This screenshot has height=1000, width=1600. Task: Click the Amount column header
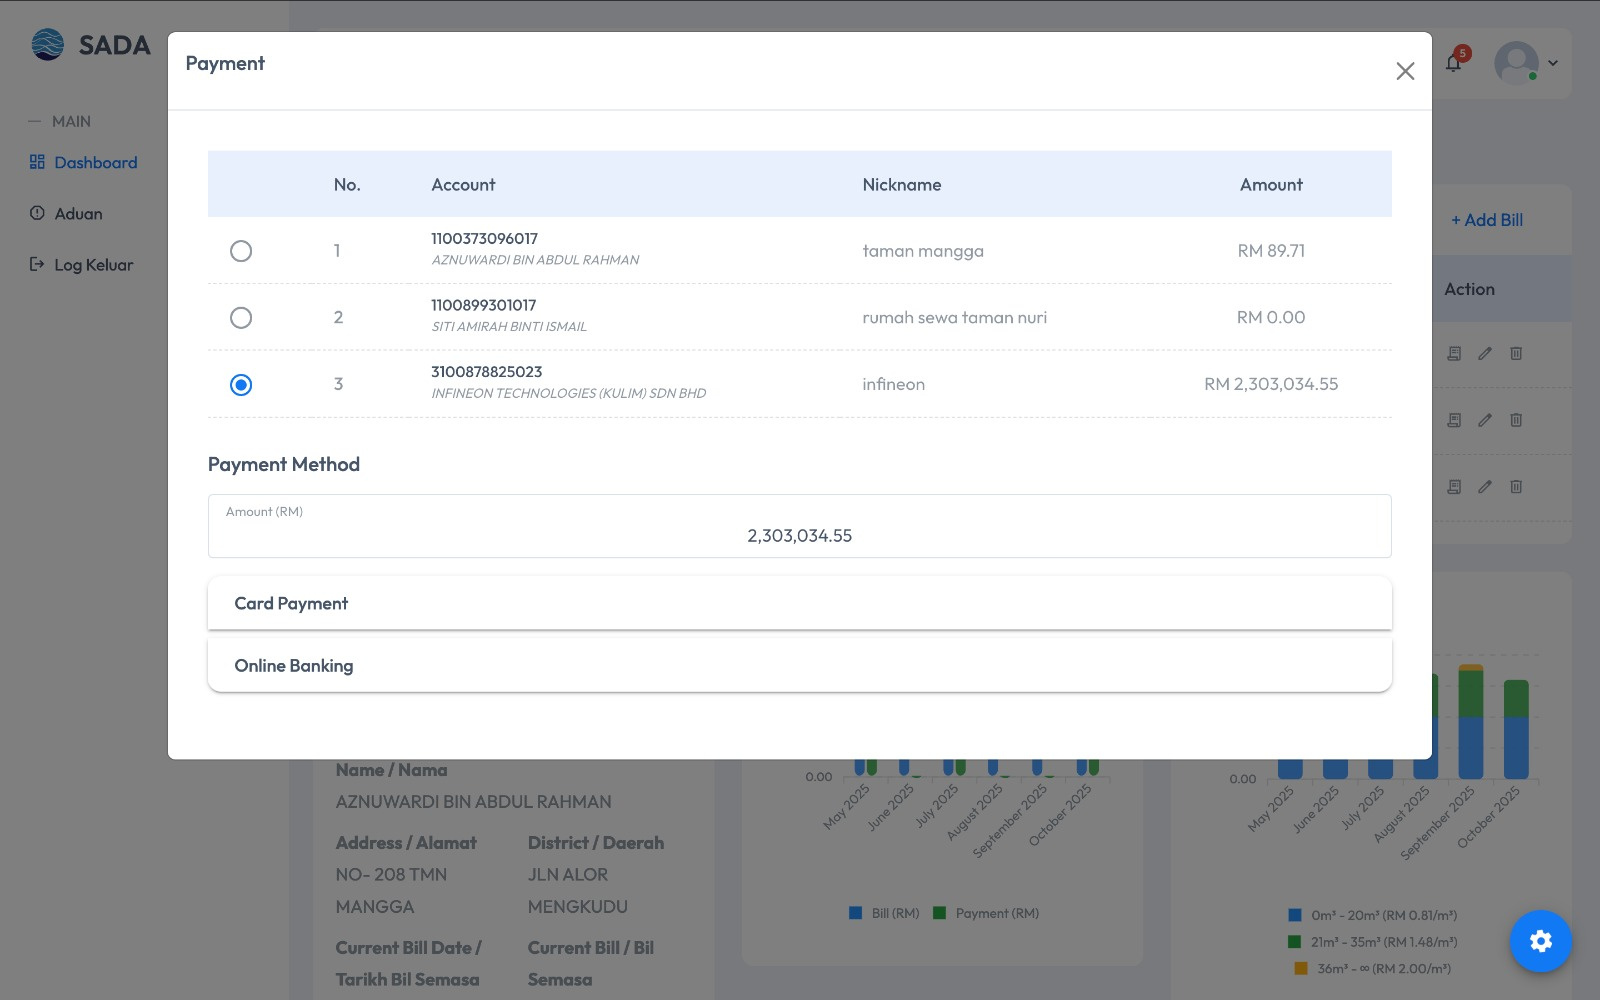(1271, 185)
